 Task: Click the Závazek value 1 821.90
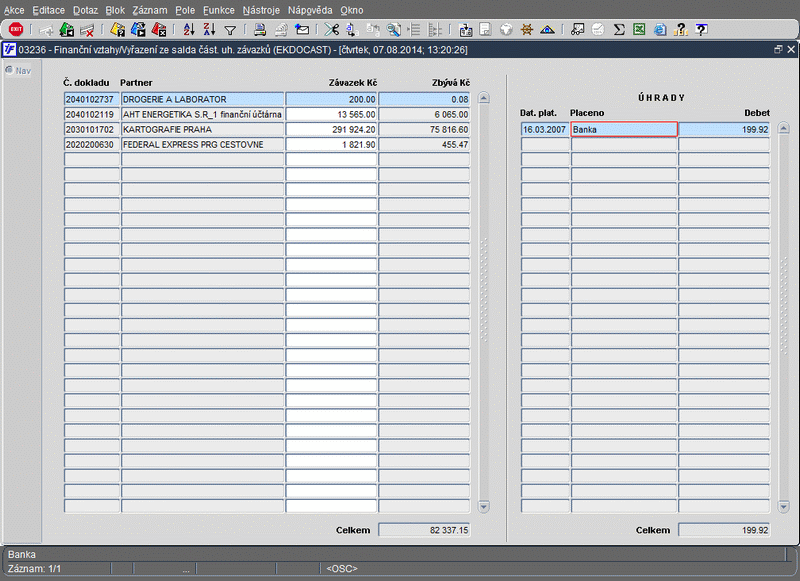(331, 144)
